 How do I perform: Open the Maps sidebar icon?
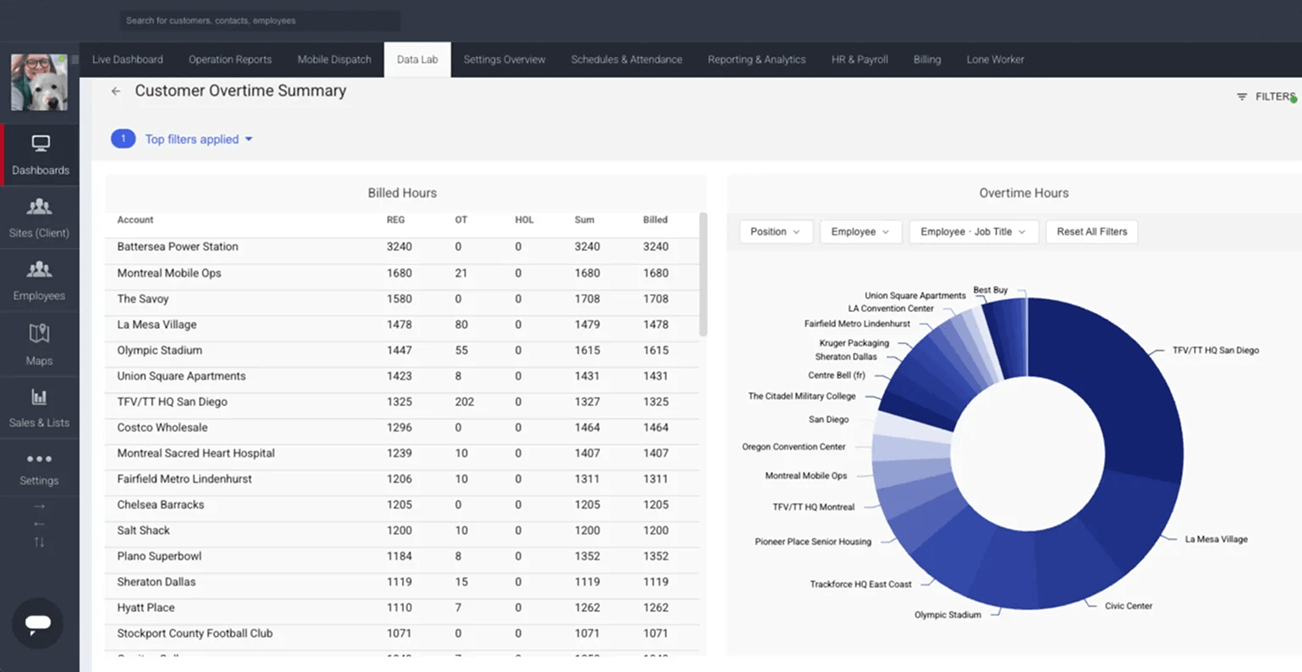[x=39, y=333]
